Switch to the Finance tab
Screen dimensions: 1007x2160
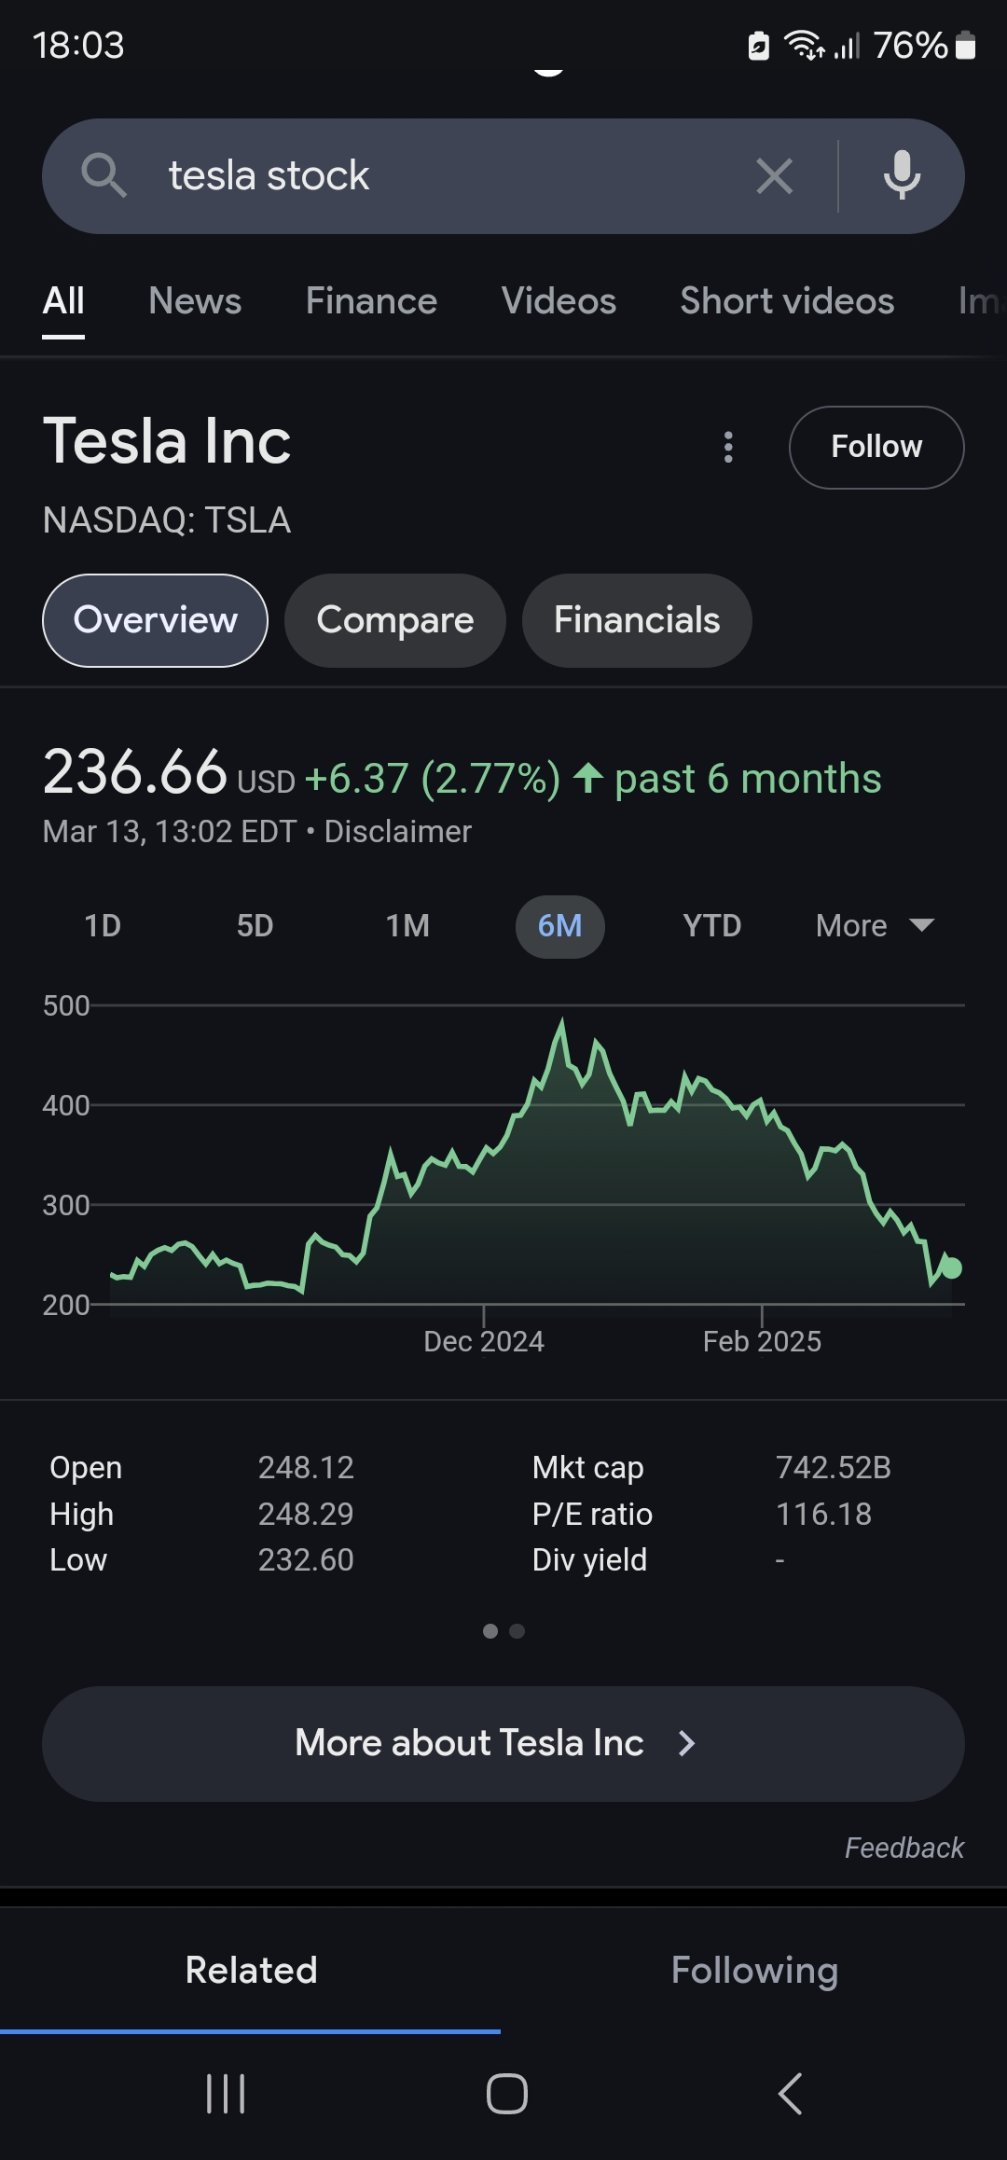(x=371, y=301)
